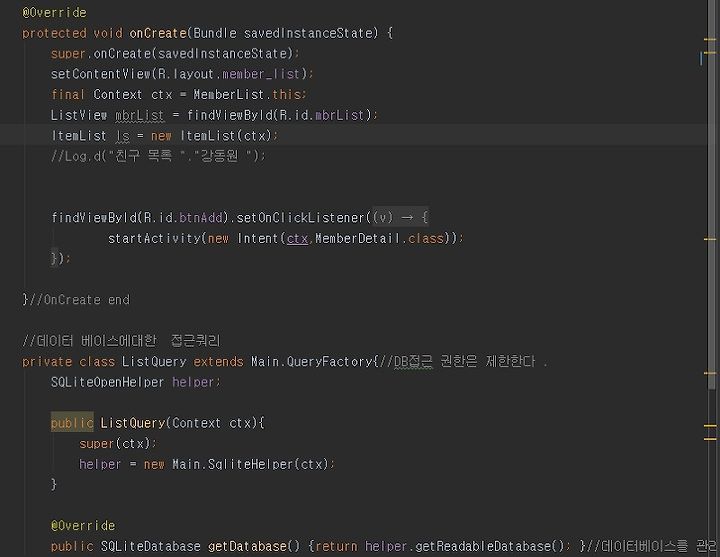Screen dimensions: 720x557
Task: Click "MemberDetail" class reference
Action: click(x=357, y=239)
